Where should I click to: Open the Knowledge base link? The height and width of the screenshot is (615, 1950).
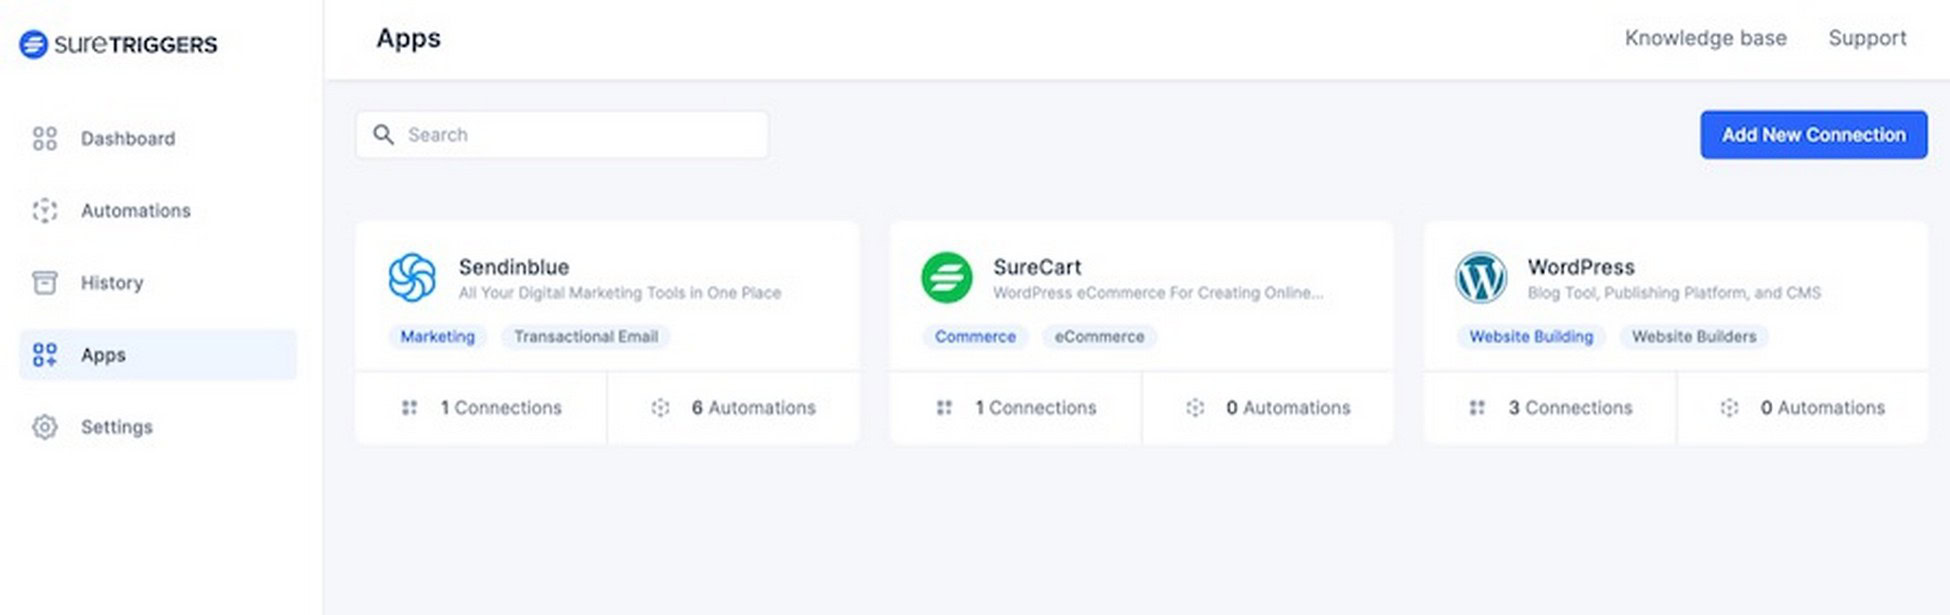click(1705, 38)
